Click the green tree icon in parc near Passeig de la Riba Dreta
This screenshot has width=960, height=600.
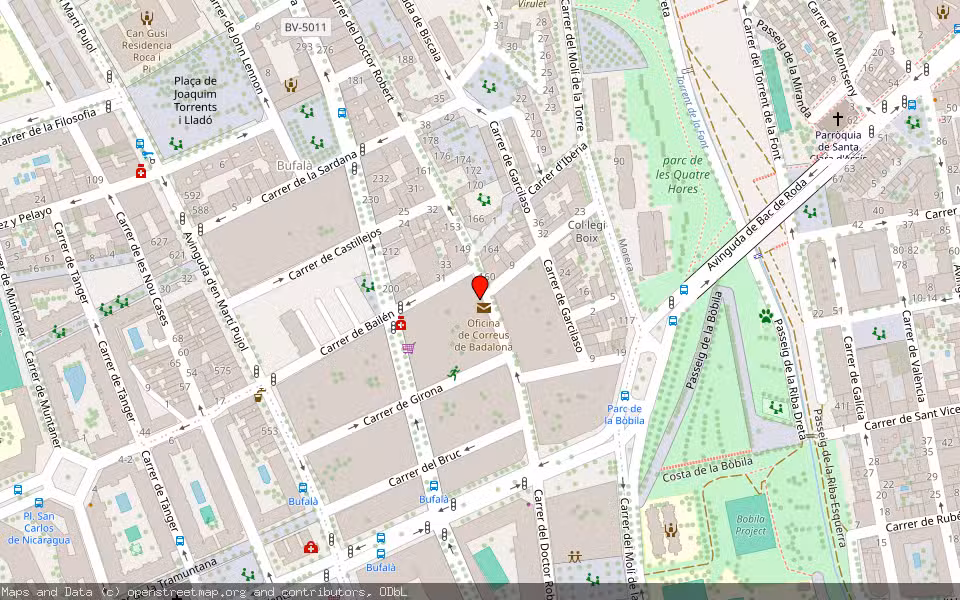tap(776, 407)
